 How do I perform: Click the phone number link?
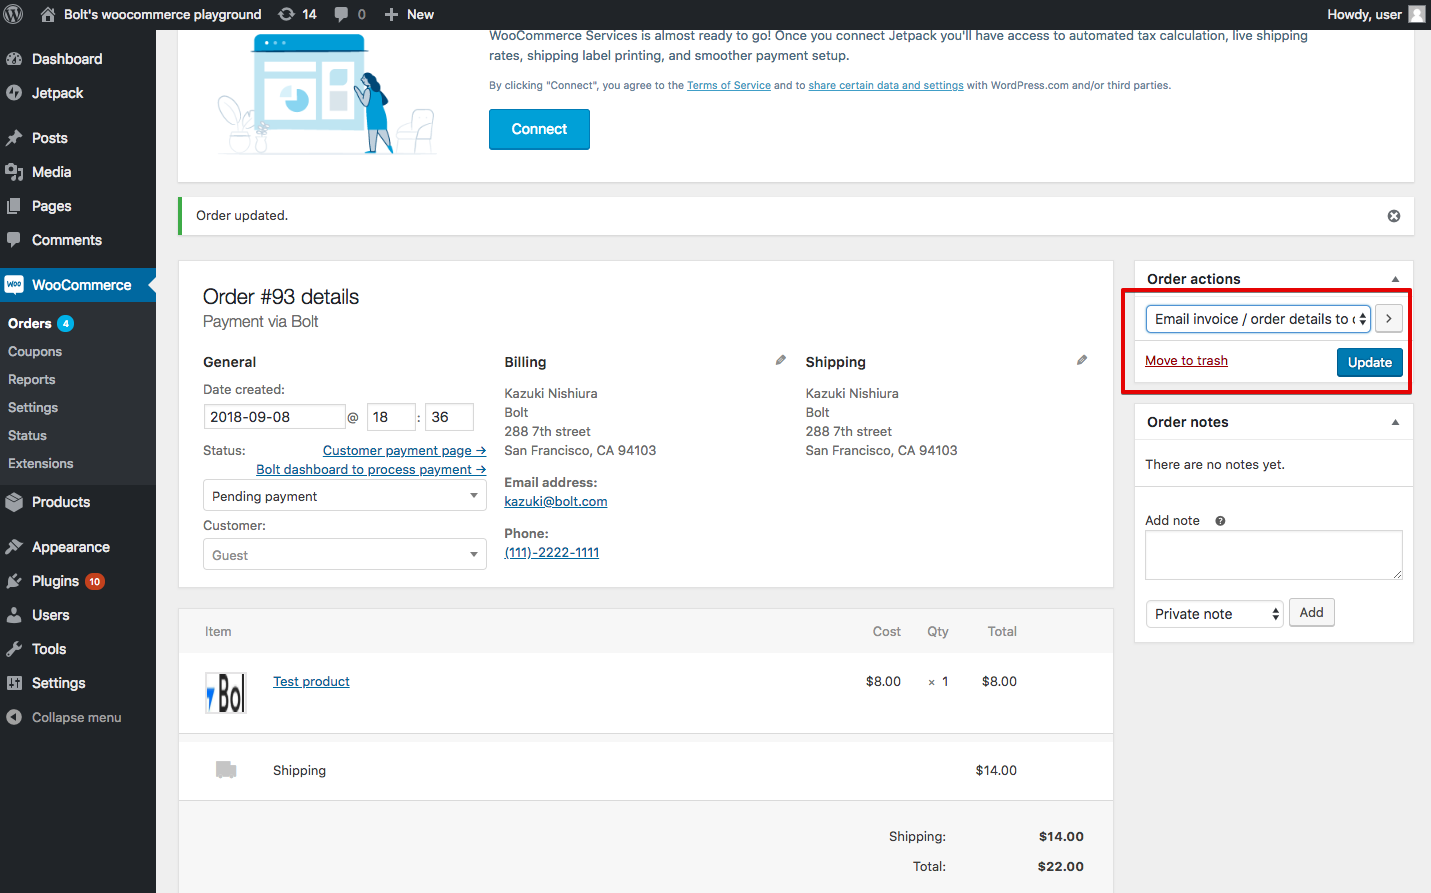pos(552,553)
